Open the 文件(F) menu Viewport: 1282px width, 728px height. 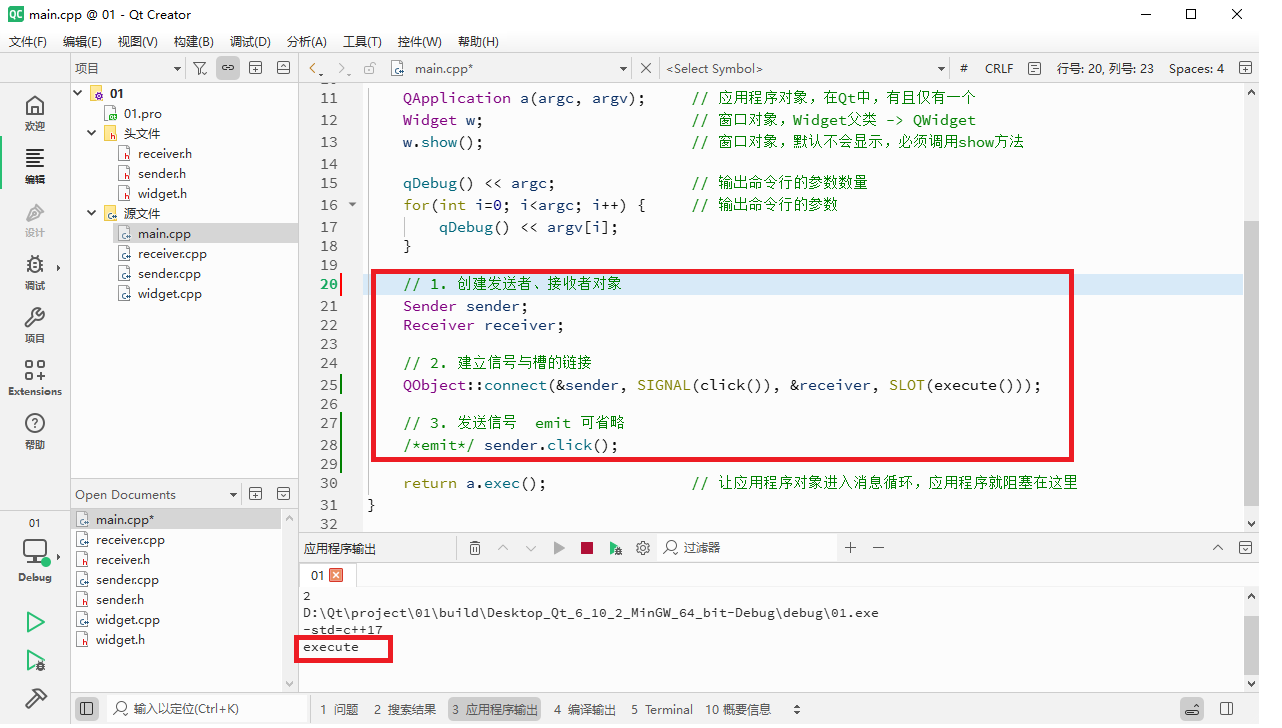[28, 41]
